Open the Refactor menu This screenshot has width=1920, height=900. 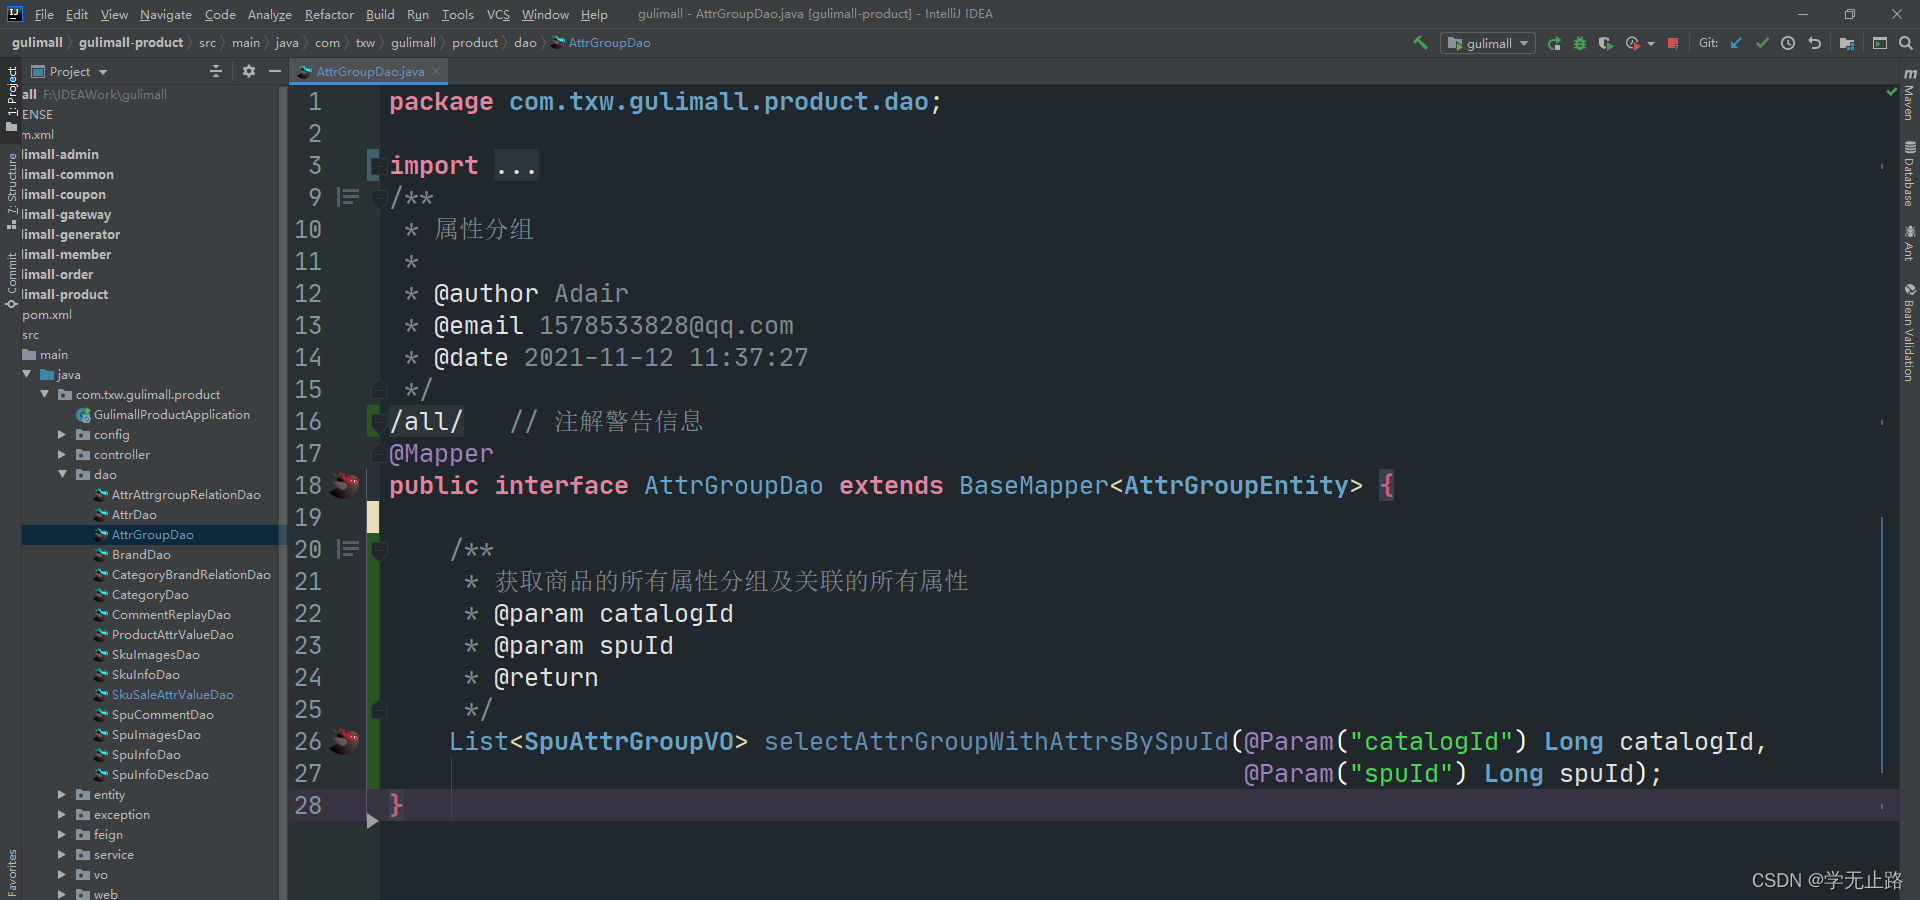(x=329, y=14)
